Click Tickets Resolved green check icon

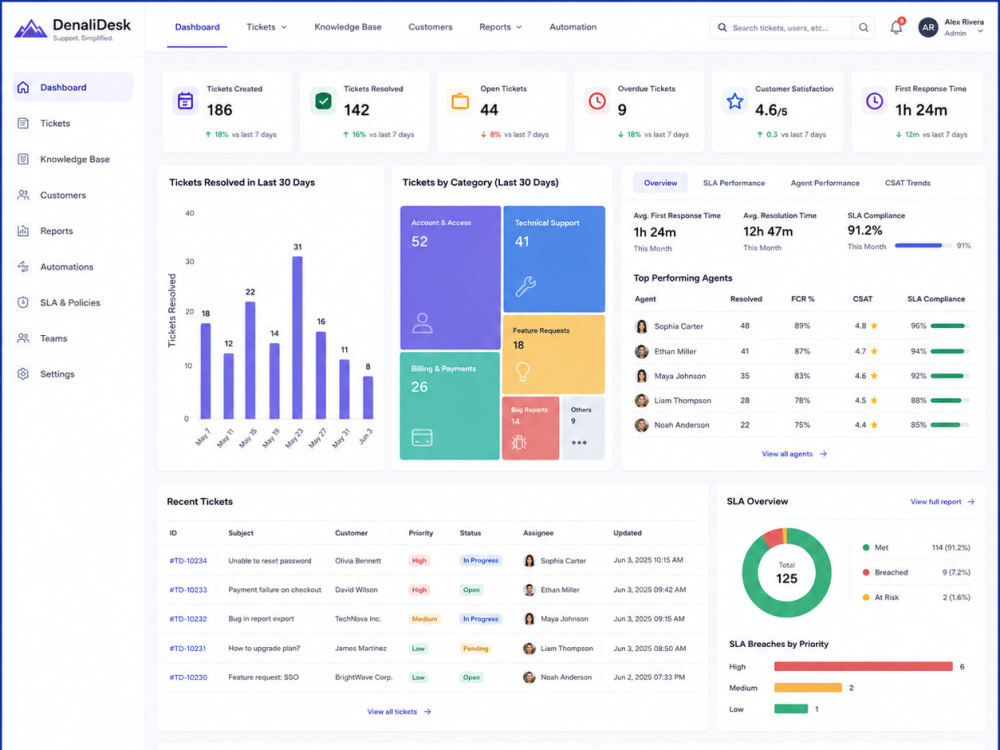point(323,101)
